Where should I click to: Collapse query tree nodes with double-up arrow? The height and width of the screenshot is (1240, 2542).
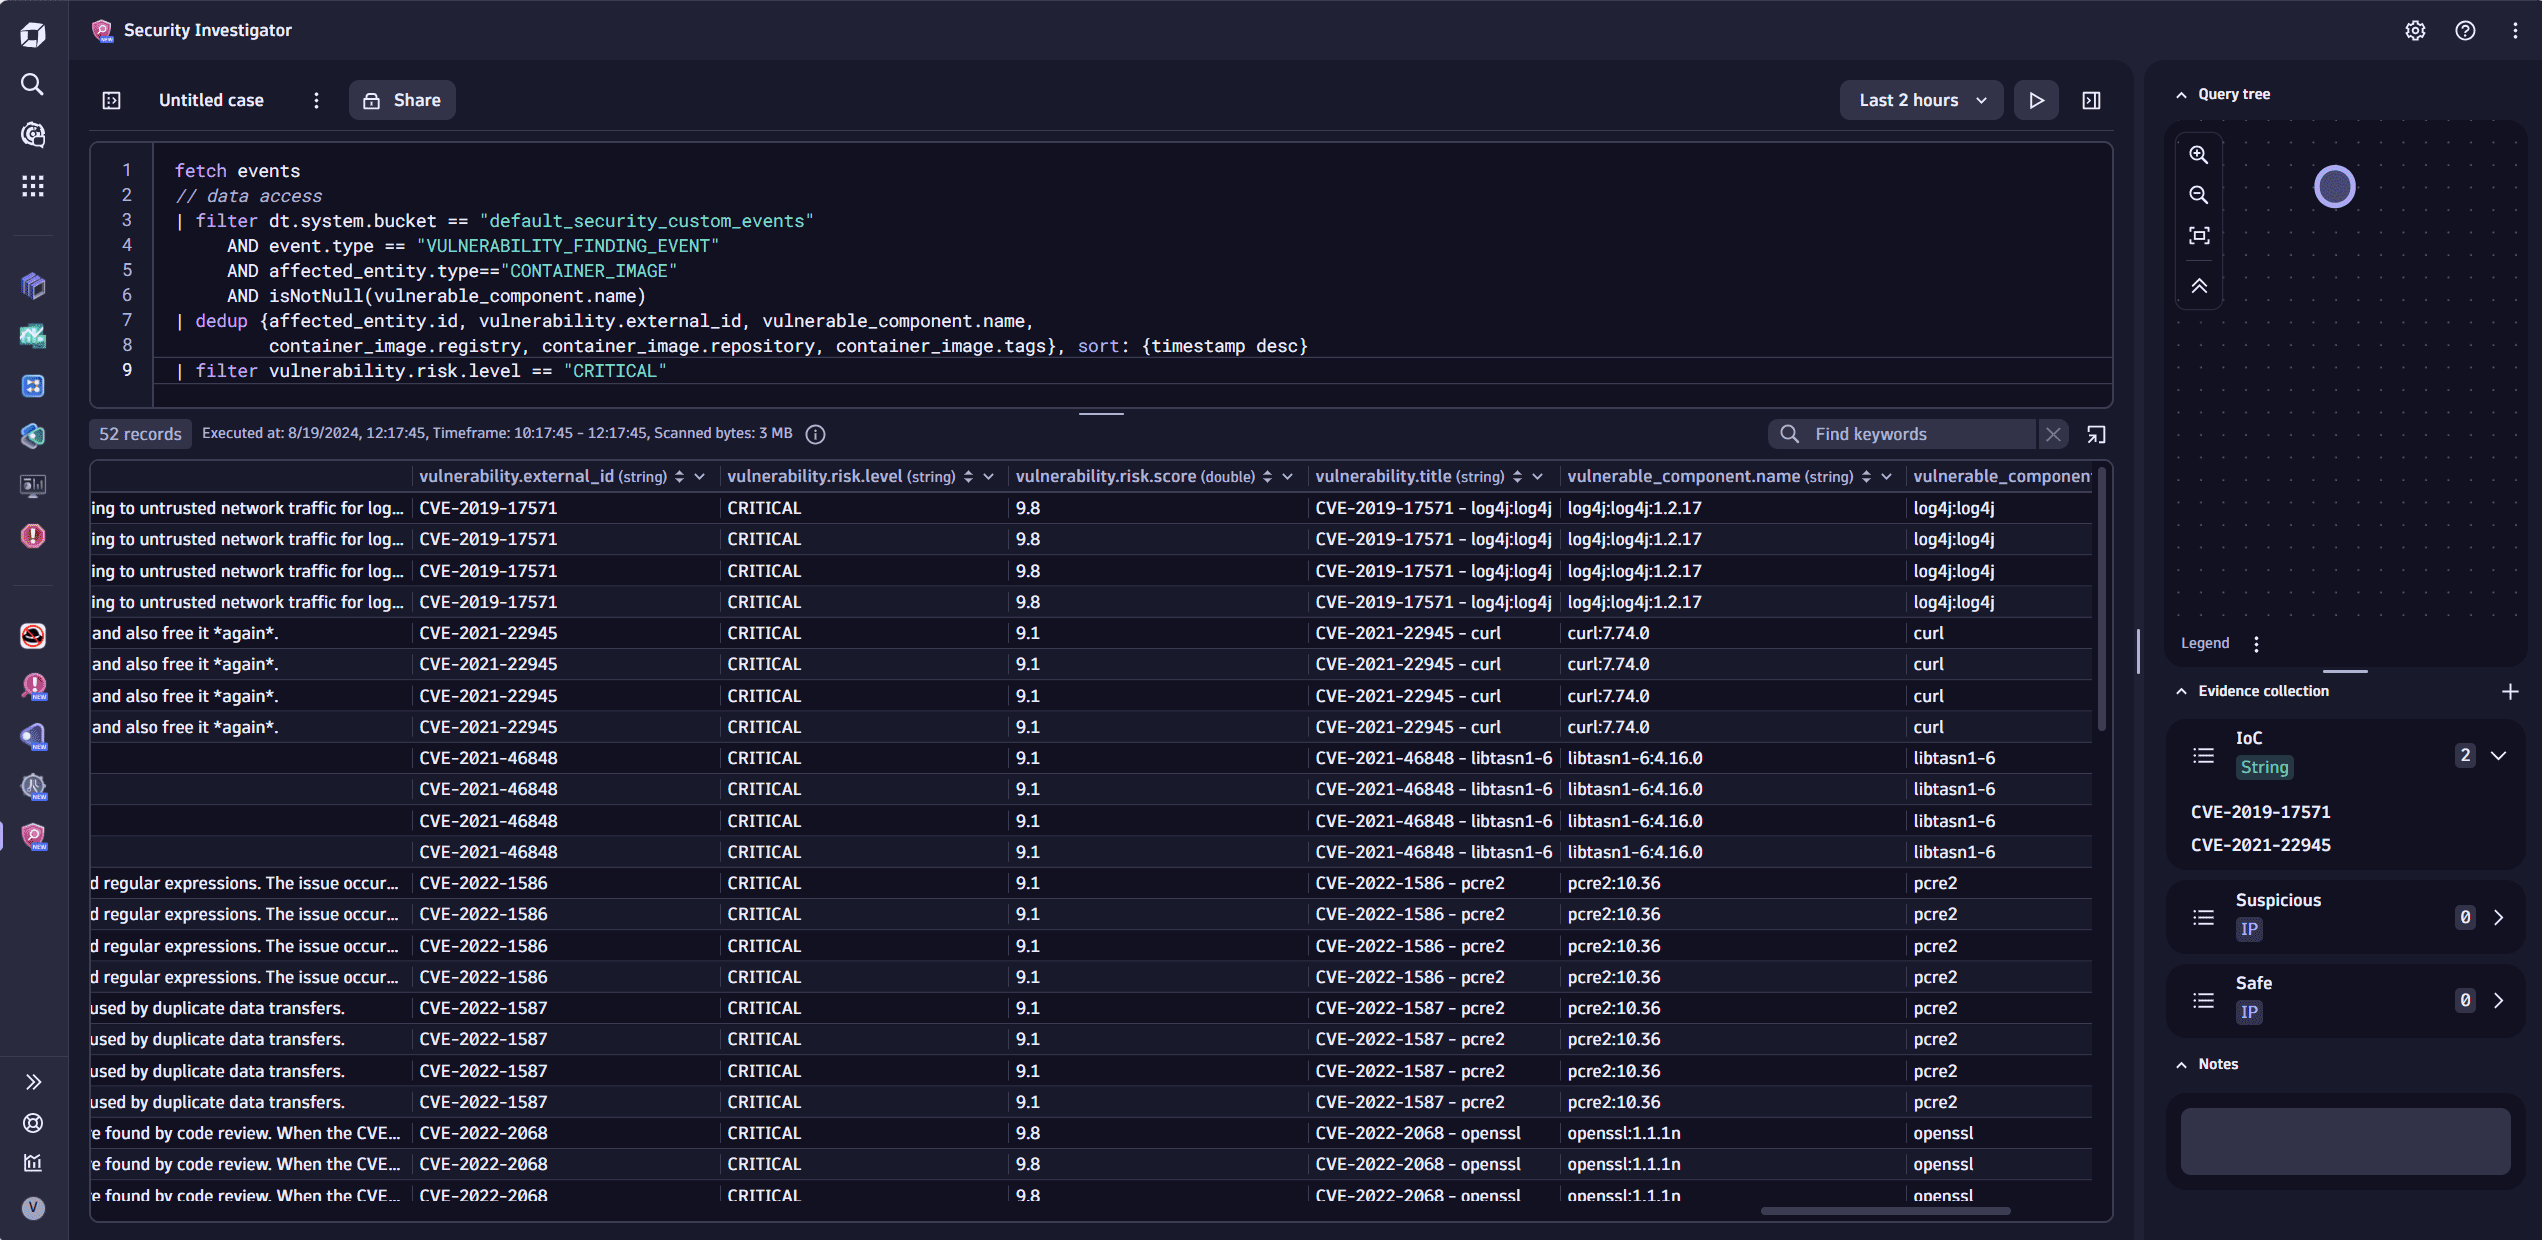(x=2198, y=286)
